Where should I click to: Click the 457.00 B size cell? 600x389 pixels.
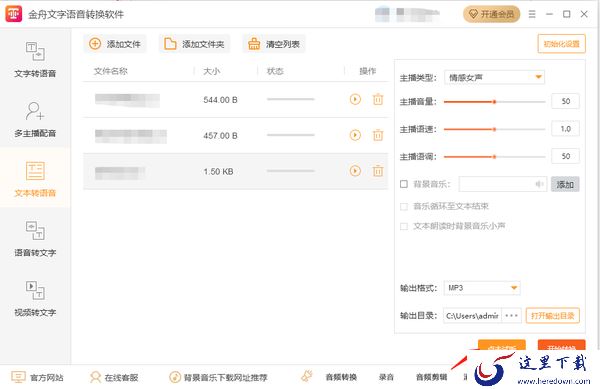(x=220, y=135)
